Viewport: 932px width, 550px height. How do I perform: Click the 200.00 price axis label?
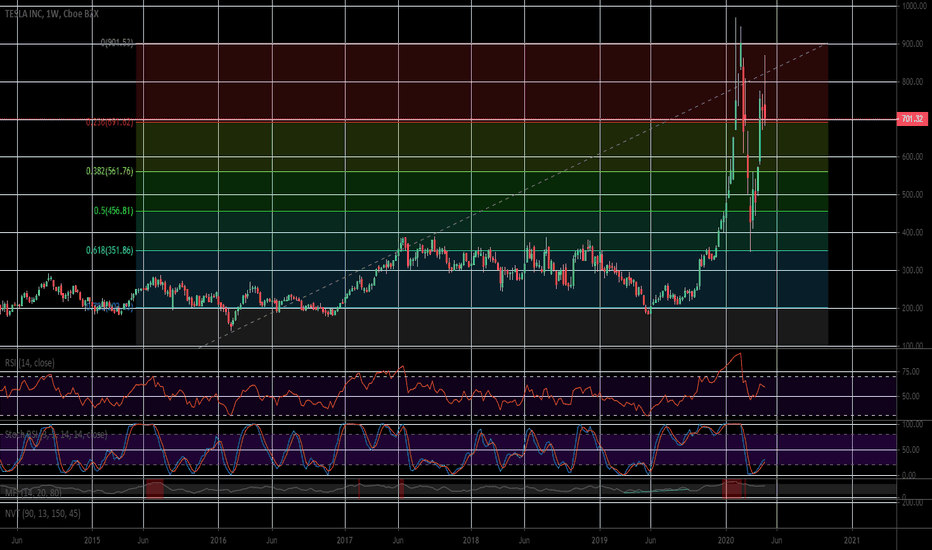pos(914,308)
